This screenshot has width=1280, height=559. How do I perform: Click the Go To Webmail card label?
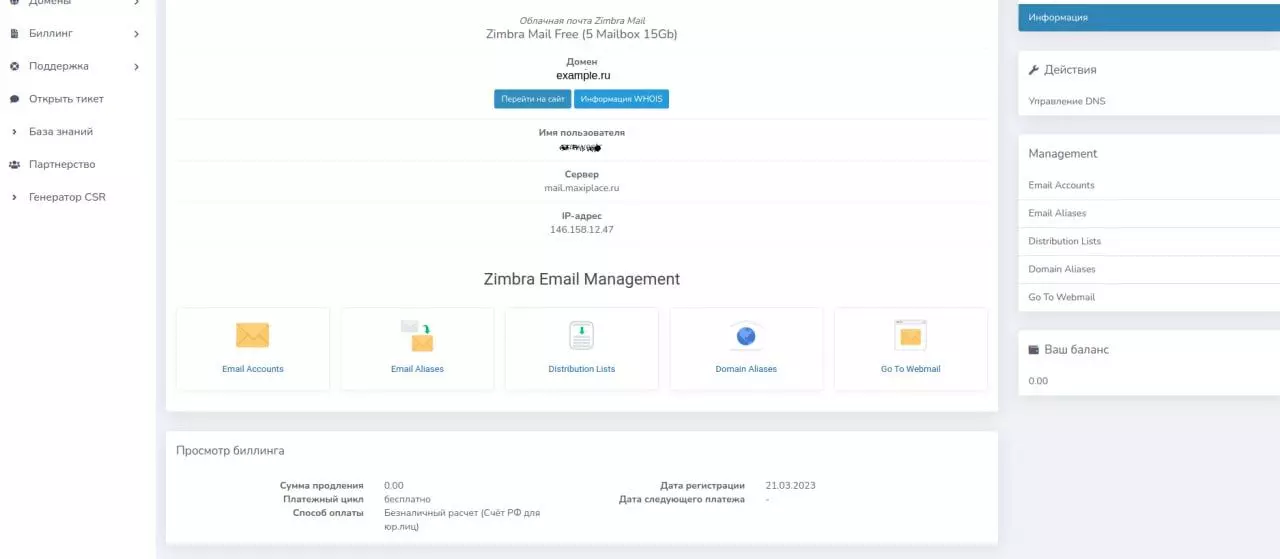click(x=911, y=369)
